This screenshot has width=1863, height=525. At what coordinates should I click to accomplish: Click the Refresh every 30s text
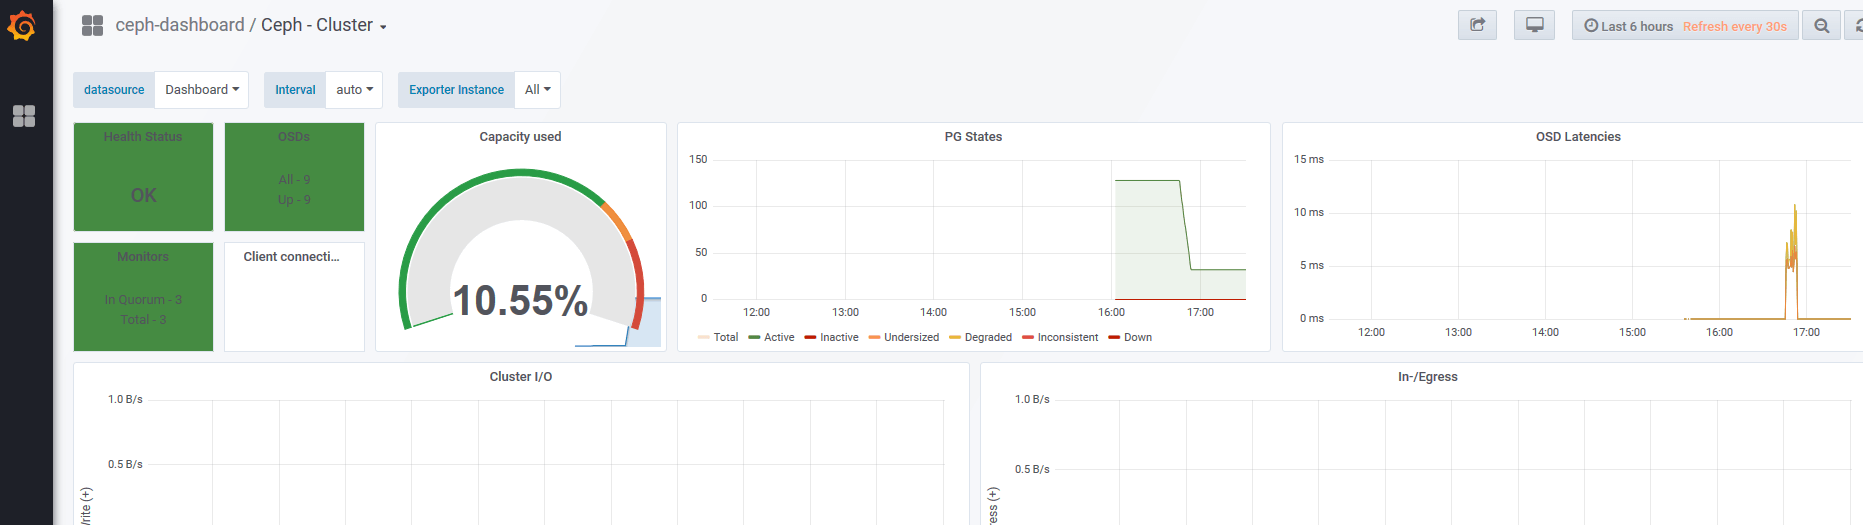(x=1734, y=26)
